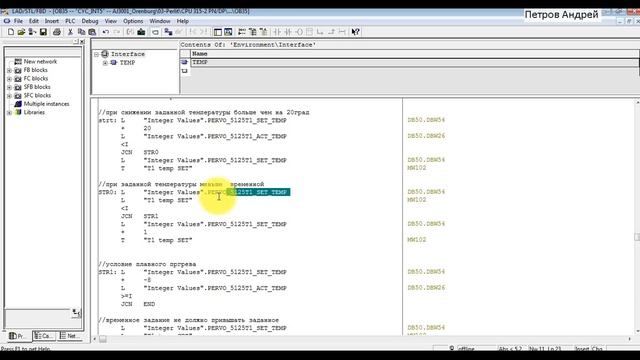
Task: Click the Copy toolbar icon
Action: click(x=81, y=32)
